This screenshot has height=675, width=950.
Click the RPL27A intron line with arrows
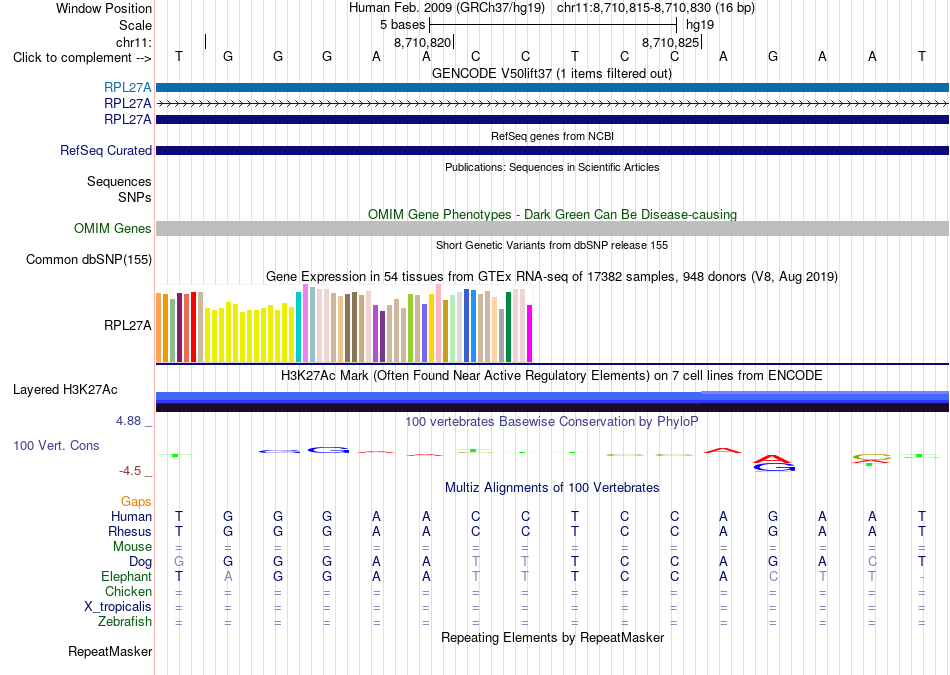552,104
